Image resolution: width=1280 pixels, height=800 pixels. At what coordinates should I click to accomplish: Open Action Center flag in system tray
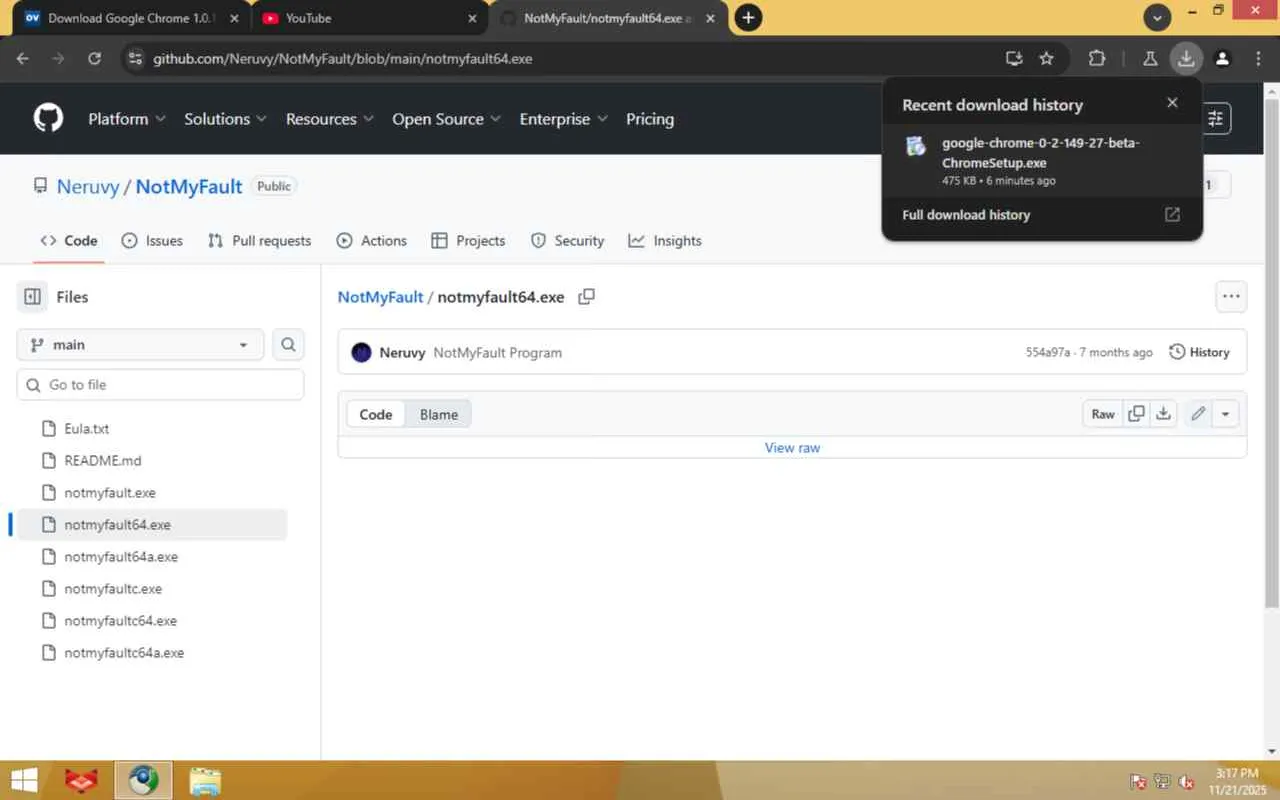click(x=1138, y=782)
